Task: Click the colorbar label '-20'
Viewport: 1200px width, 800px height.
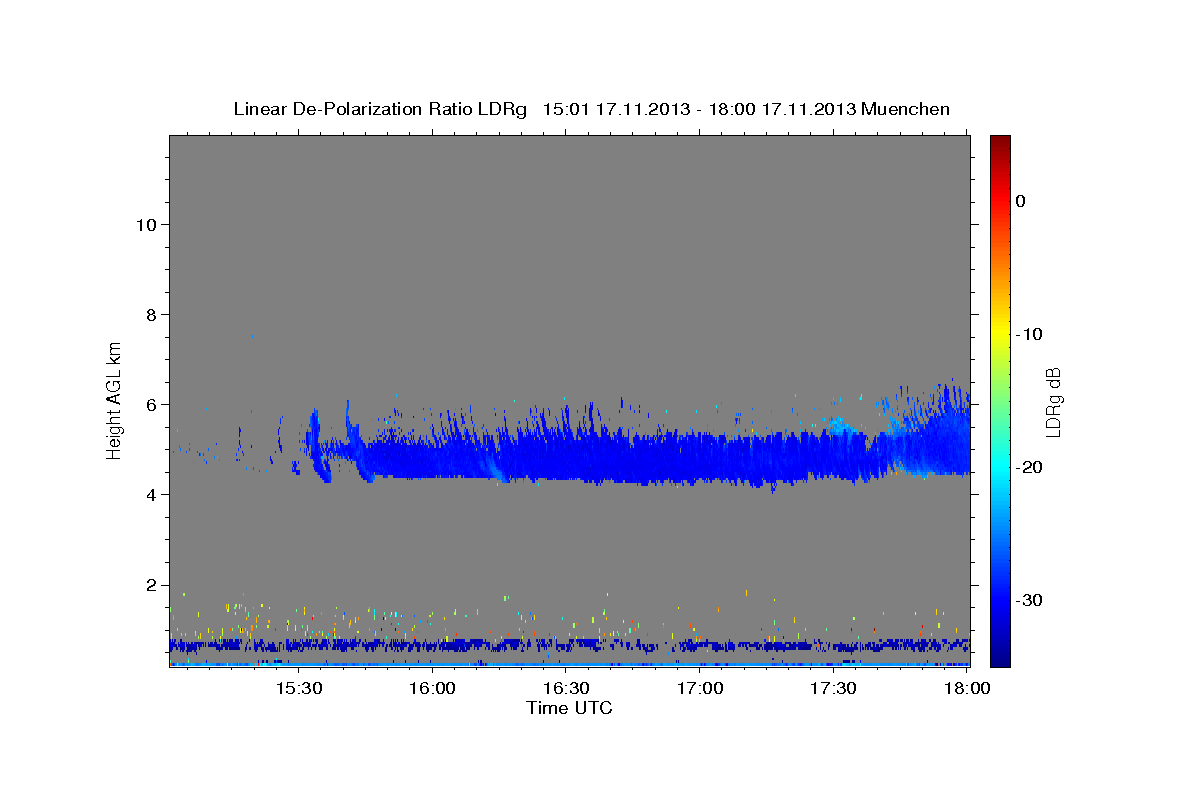Action: coord(1029,467)
